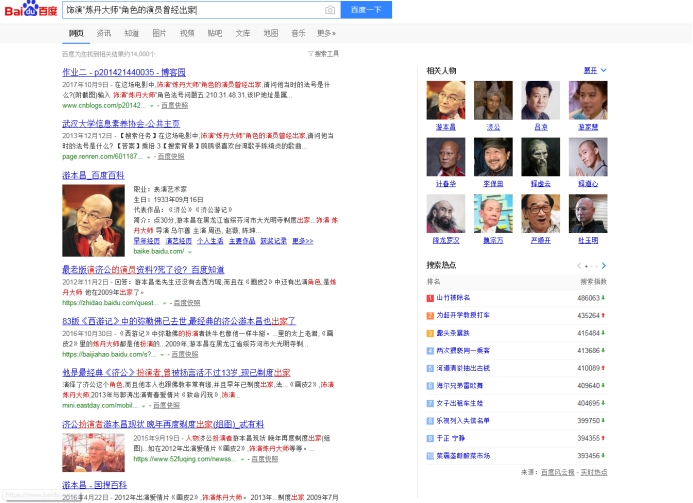Open hot topic 河道清淤抽出古钱
Image resolution: width=693 pixels, height=503 pixels.
463,368
